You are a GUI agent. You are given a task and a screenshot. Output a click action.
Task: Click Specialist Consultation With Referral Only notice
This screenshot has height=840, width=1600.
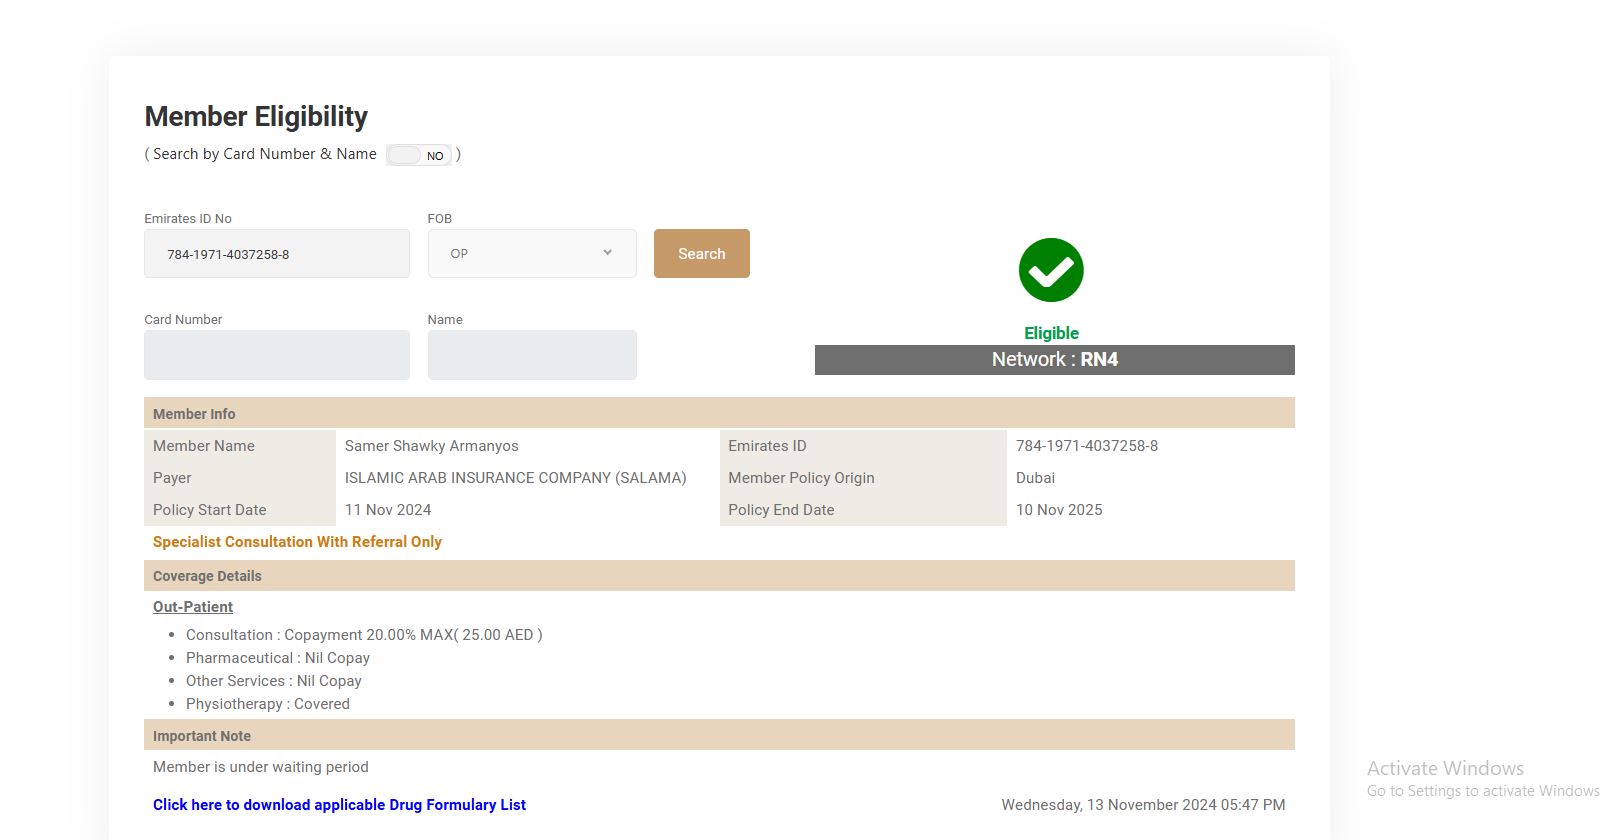297,542
